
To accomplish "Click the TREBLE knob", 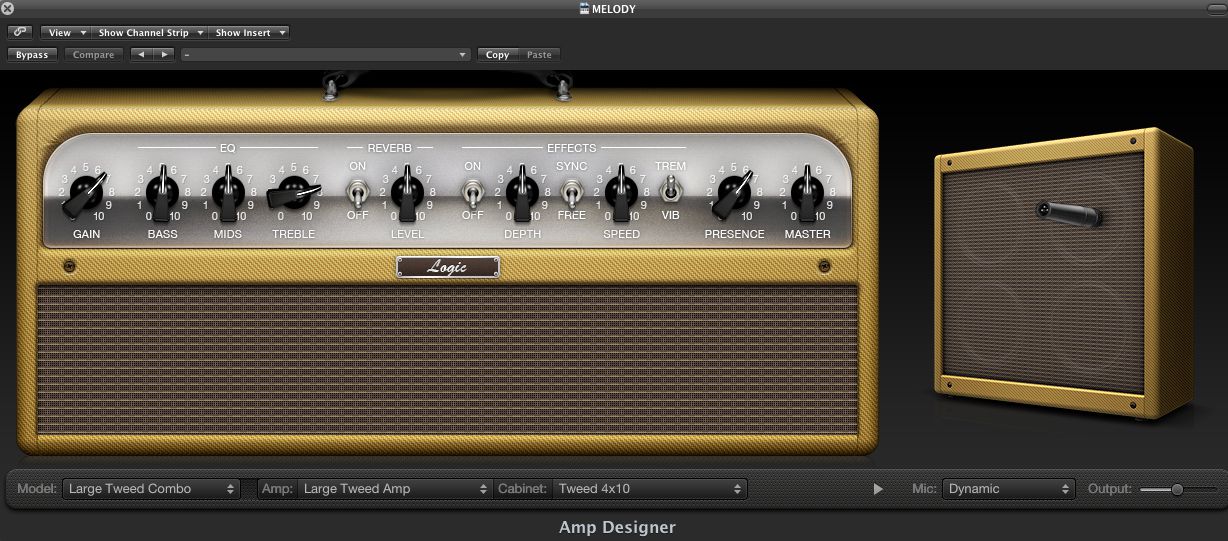I will click(x=293, y=191).
